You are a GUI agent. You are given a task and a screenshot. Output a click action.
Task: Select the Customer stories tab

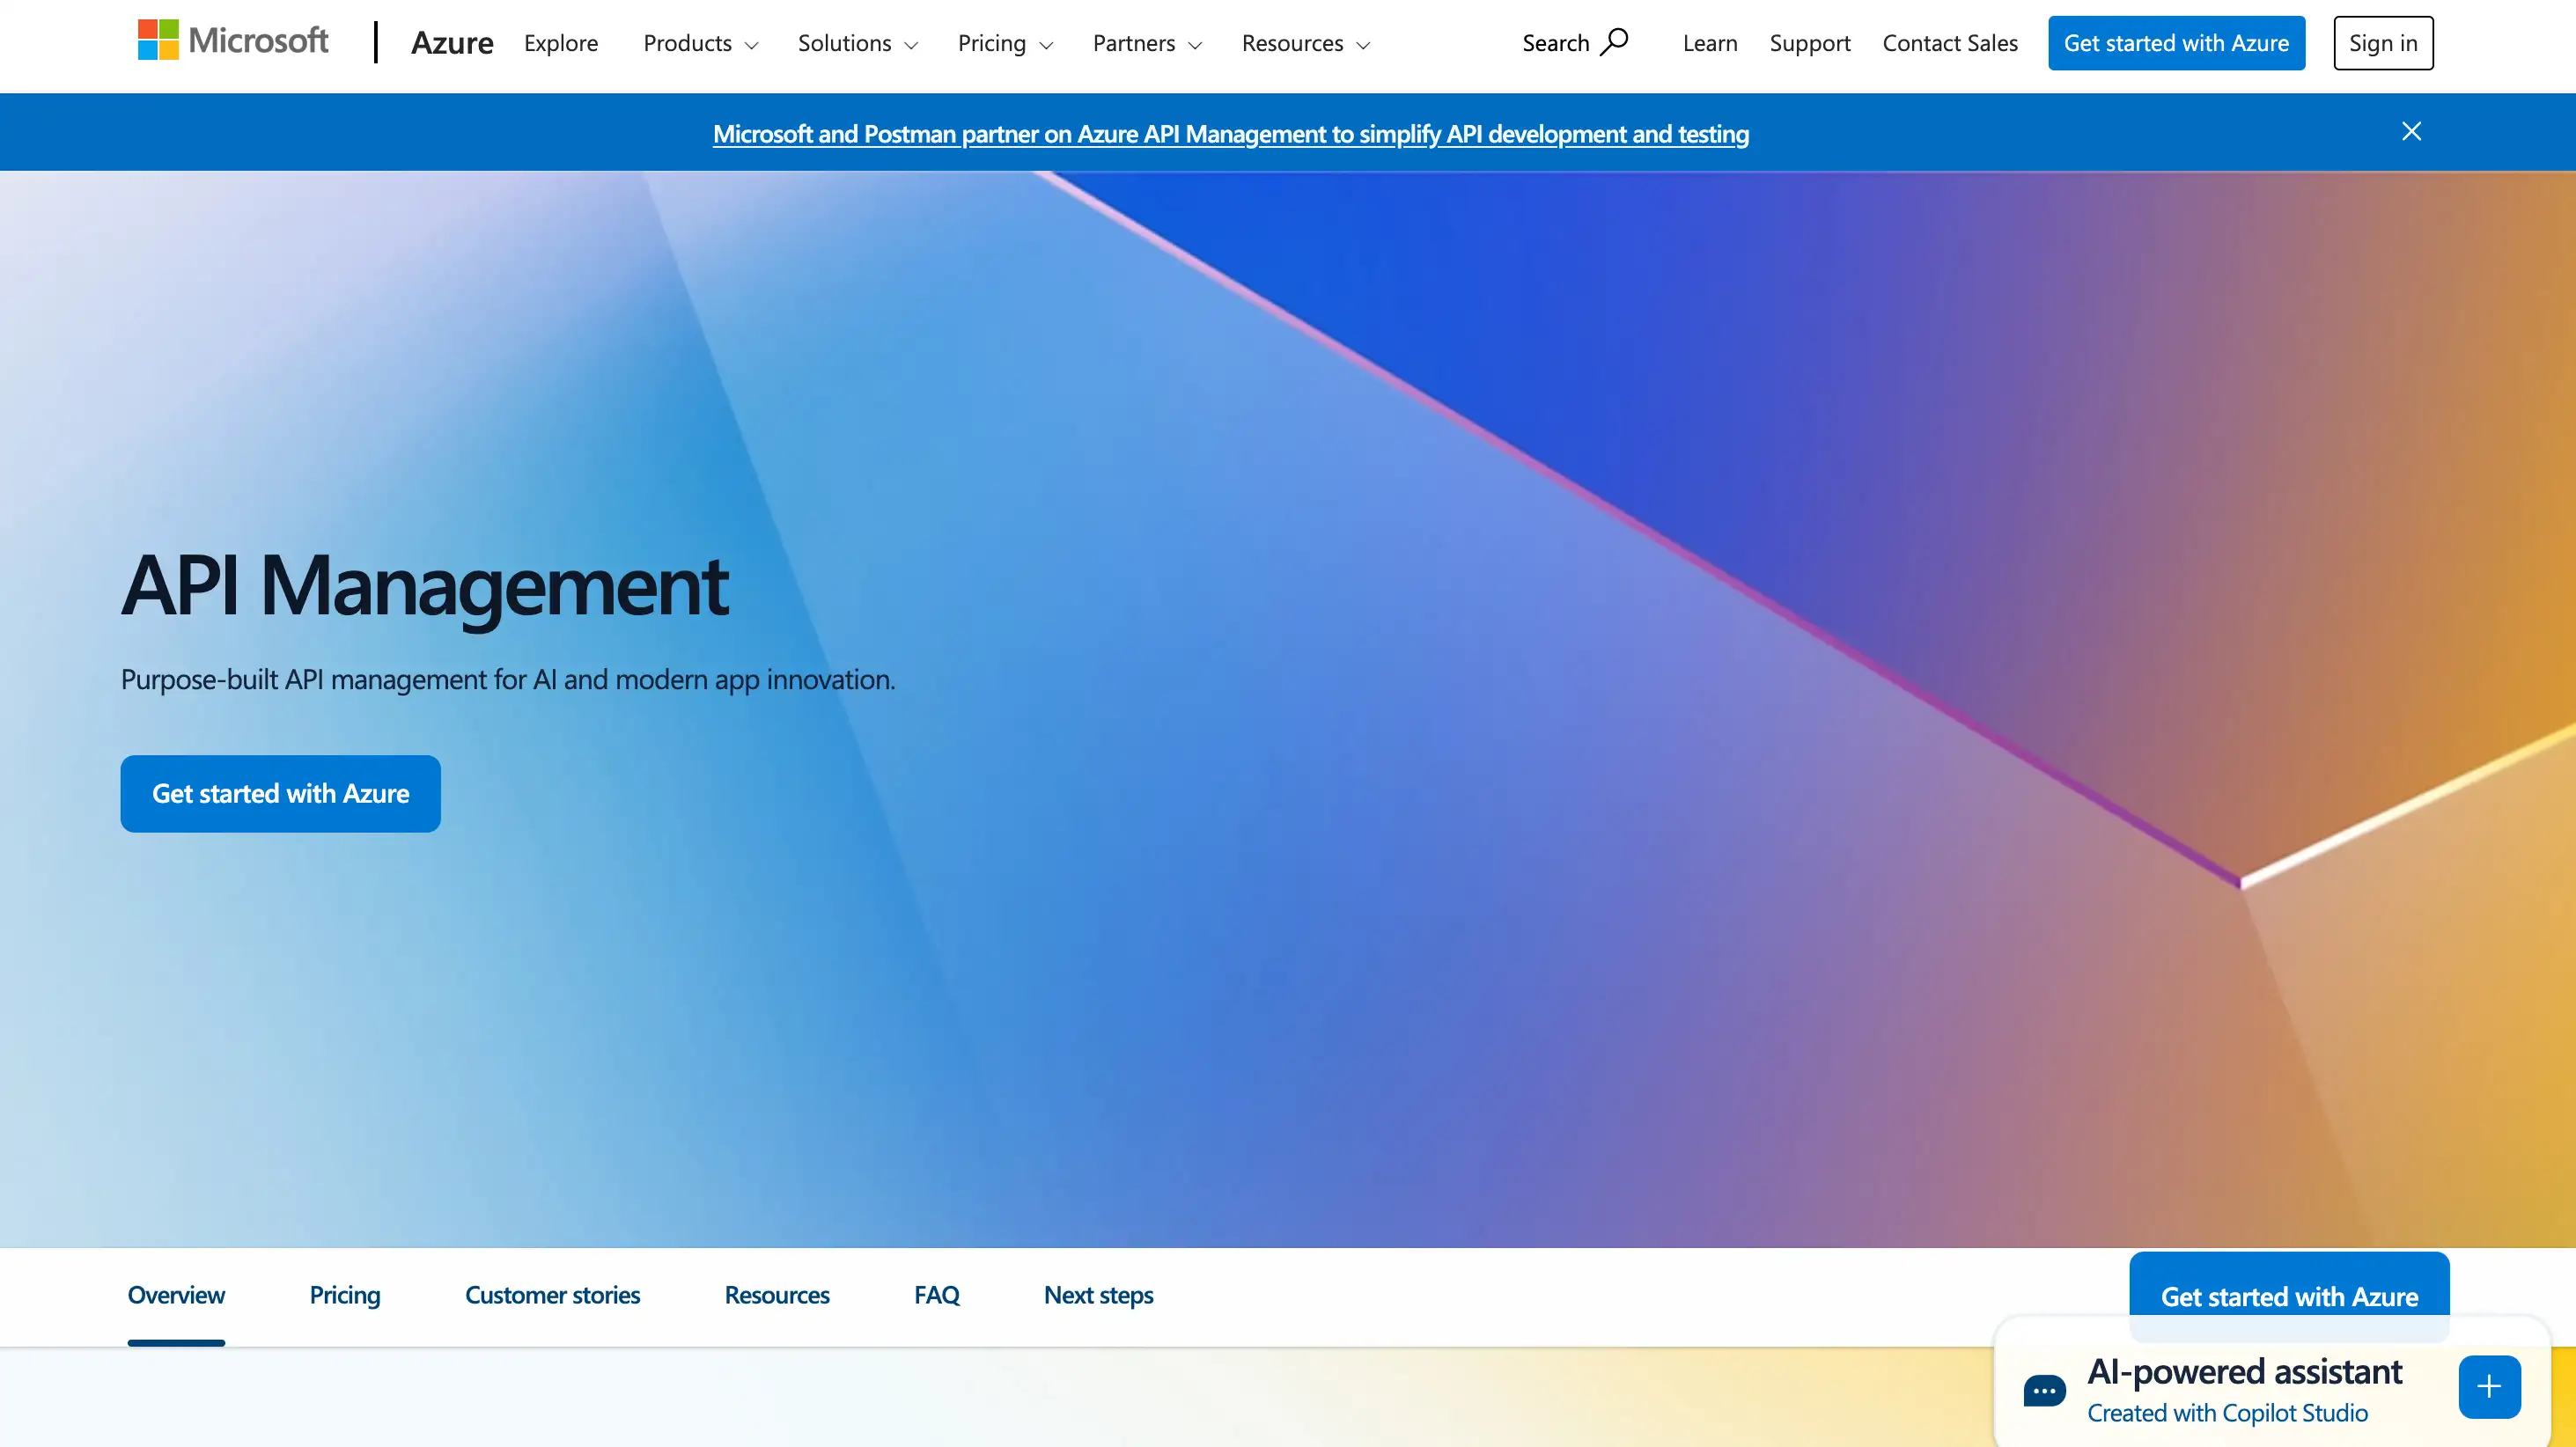coord(552,1295)
